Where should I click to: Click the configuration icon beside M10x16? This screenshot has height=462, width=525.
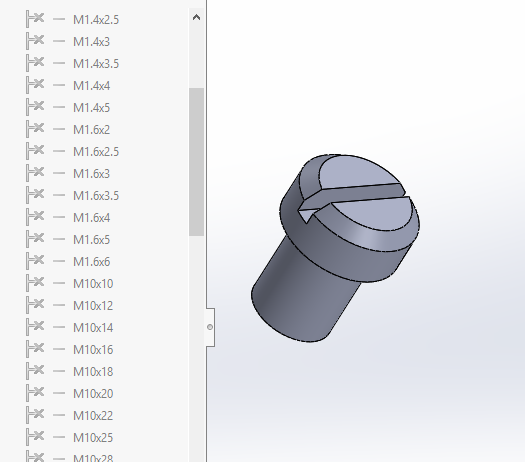(35, 349)
